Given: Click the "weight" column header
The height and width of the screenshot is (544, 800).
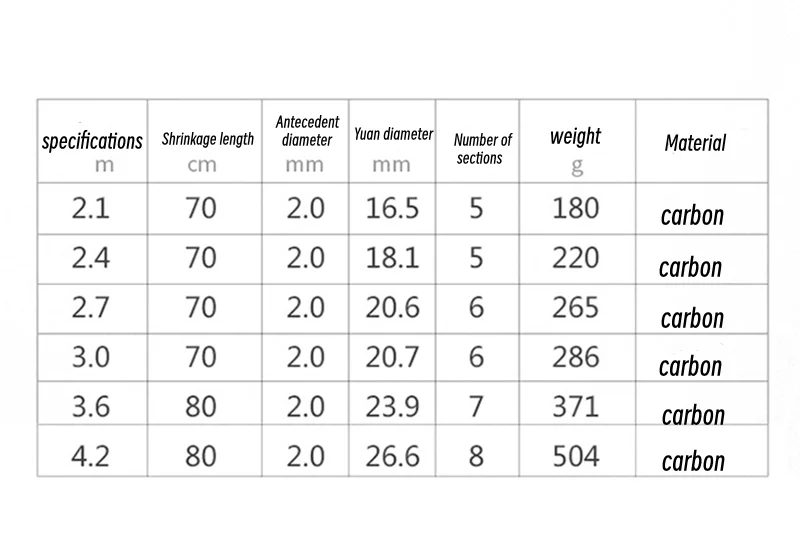Looking at the screenshot, I should tap(576, 136).
